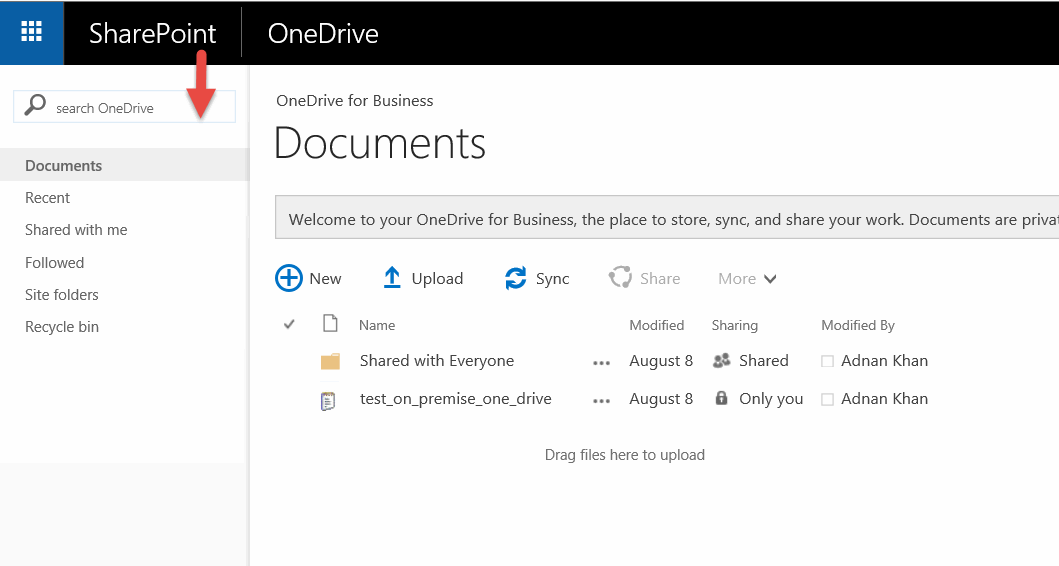This screenshot has height=566, width=1059.
Task: Click the OneDrive for Business heading
Action: pos(355,101)
